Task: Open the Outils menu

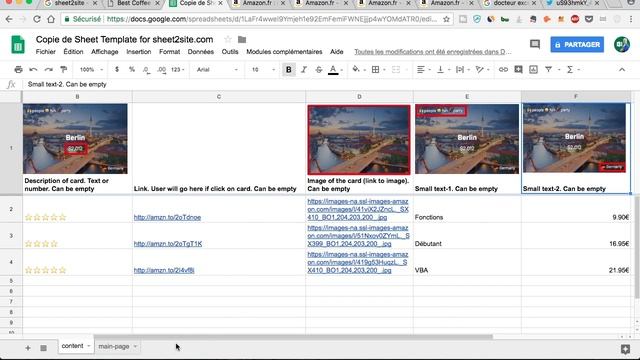Action: pos(230,52)
